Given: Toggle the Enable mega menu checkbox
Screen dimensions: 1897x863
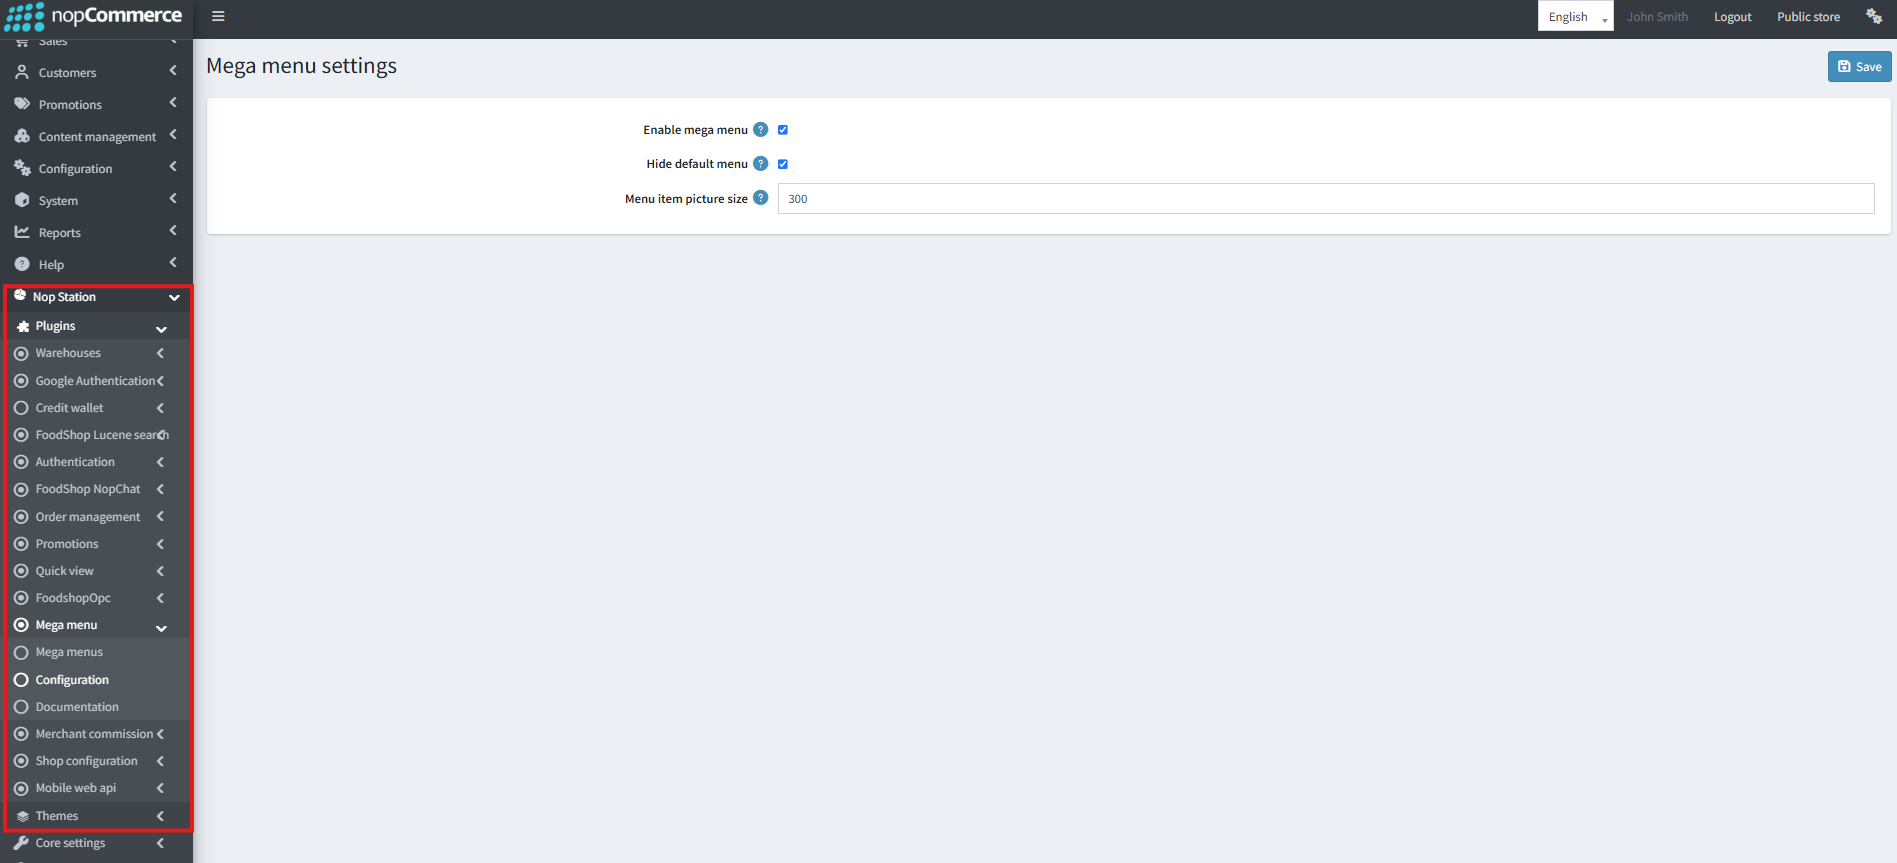Looking at the screenshot, I should click(783, 130).
